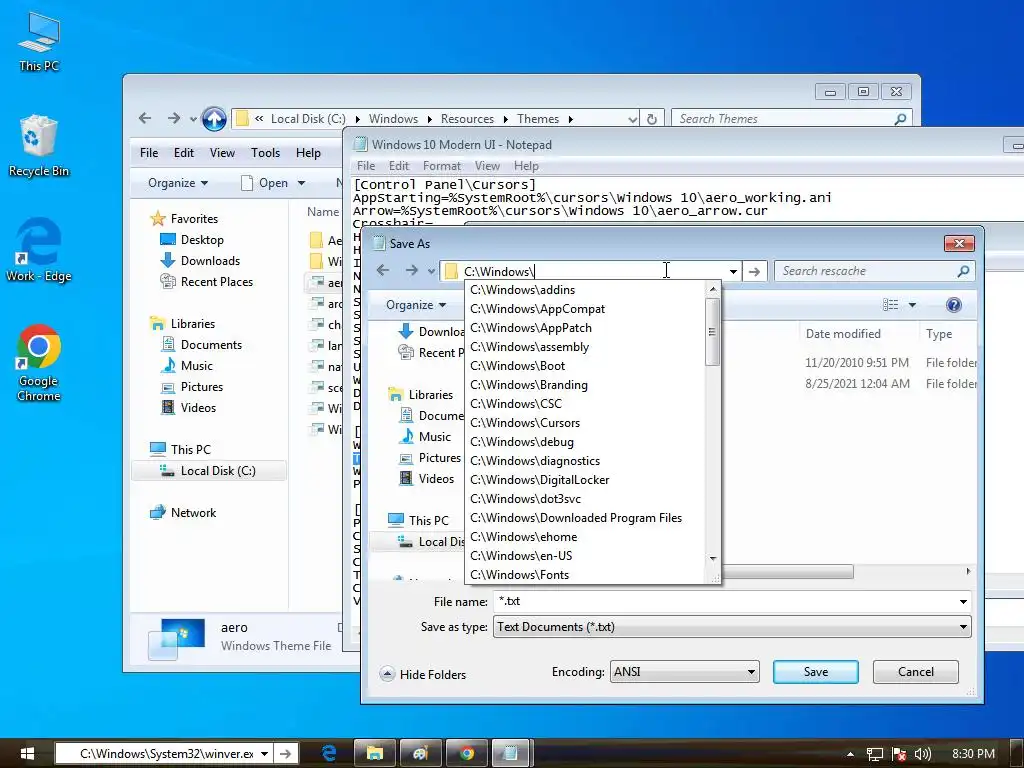Select Music in Save As Libraries

pyautogui.click(x=425, y=436)
